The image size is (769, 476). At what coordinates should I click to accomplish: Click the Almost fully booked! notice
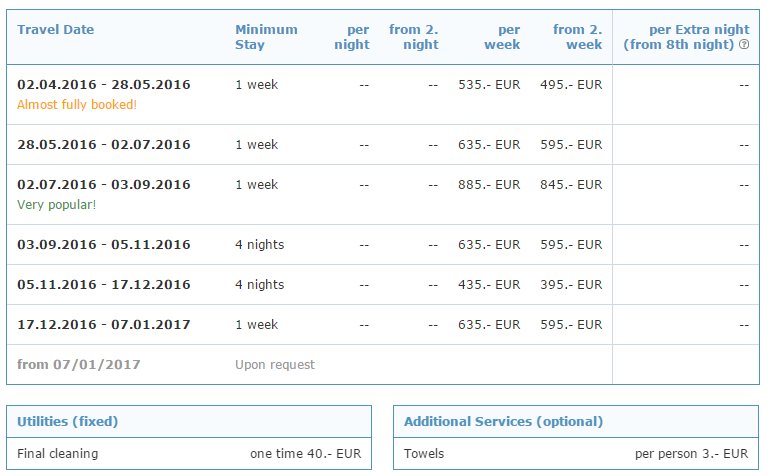pos(77,104)
